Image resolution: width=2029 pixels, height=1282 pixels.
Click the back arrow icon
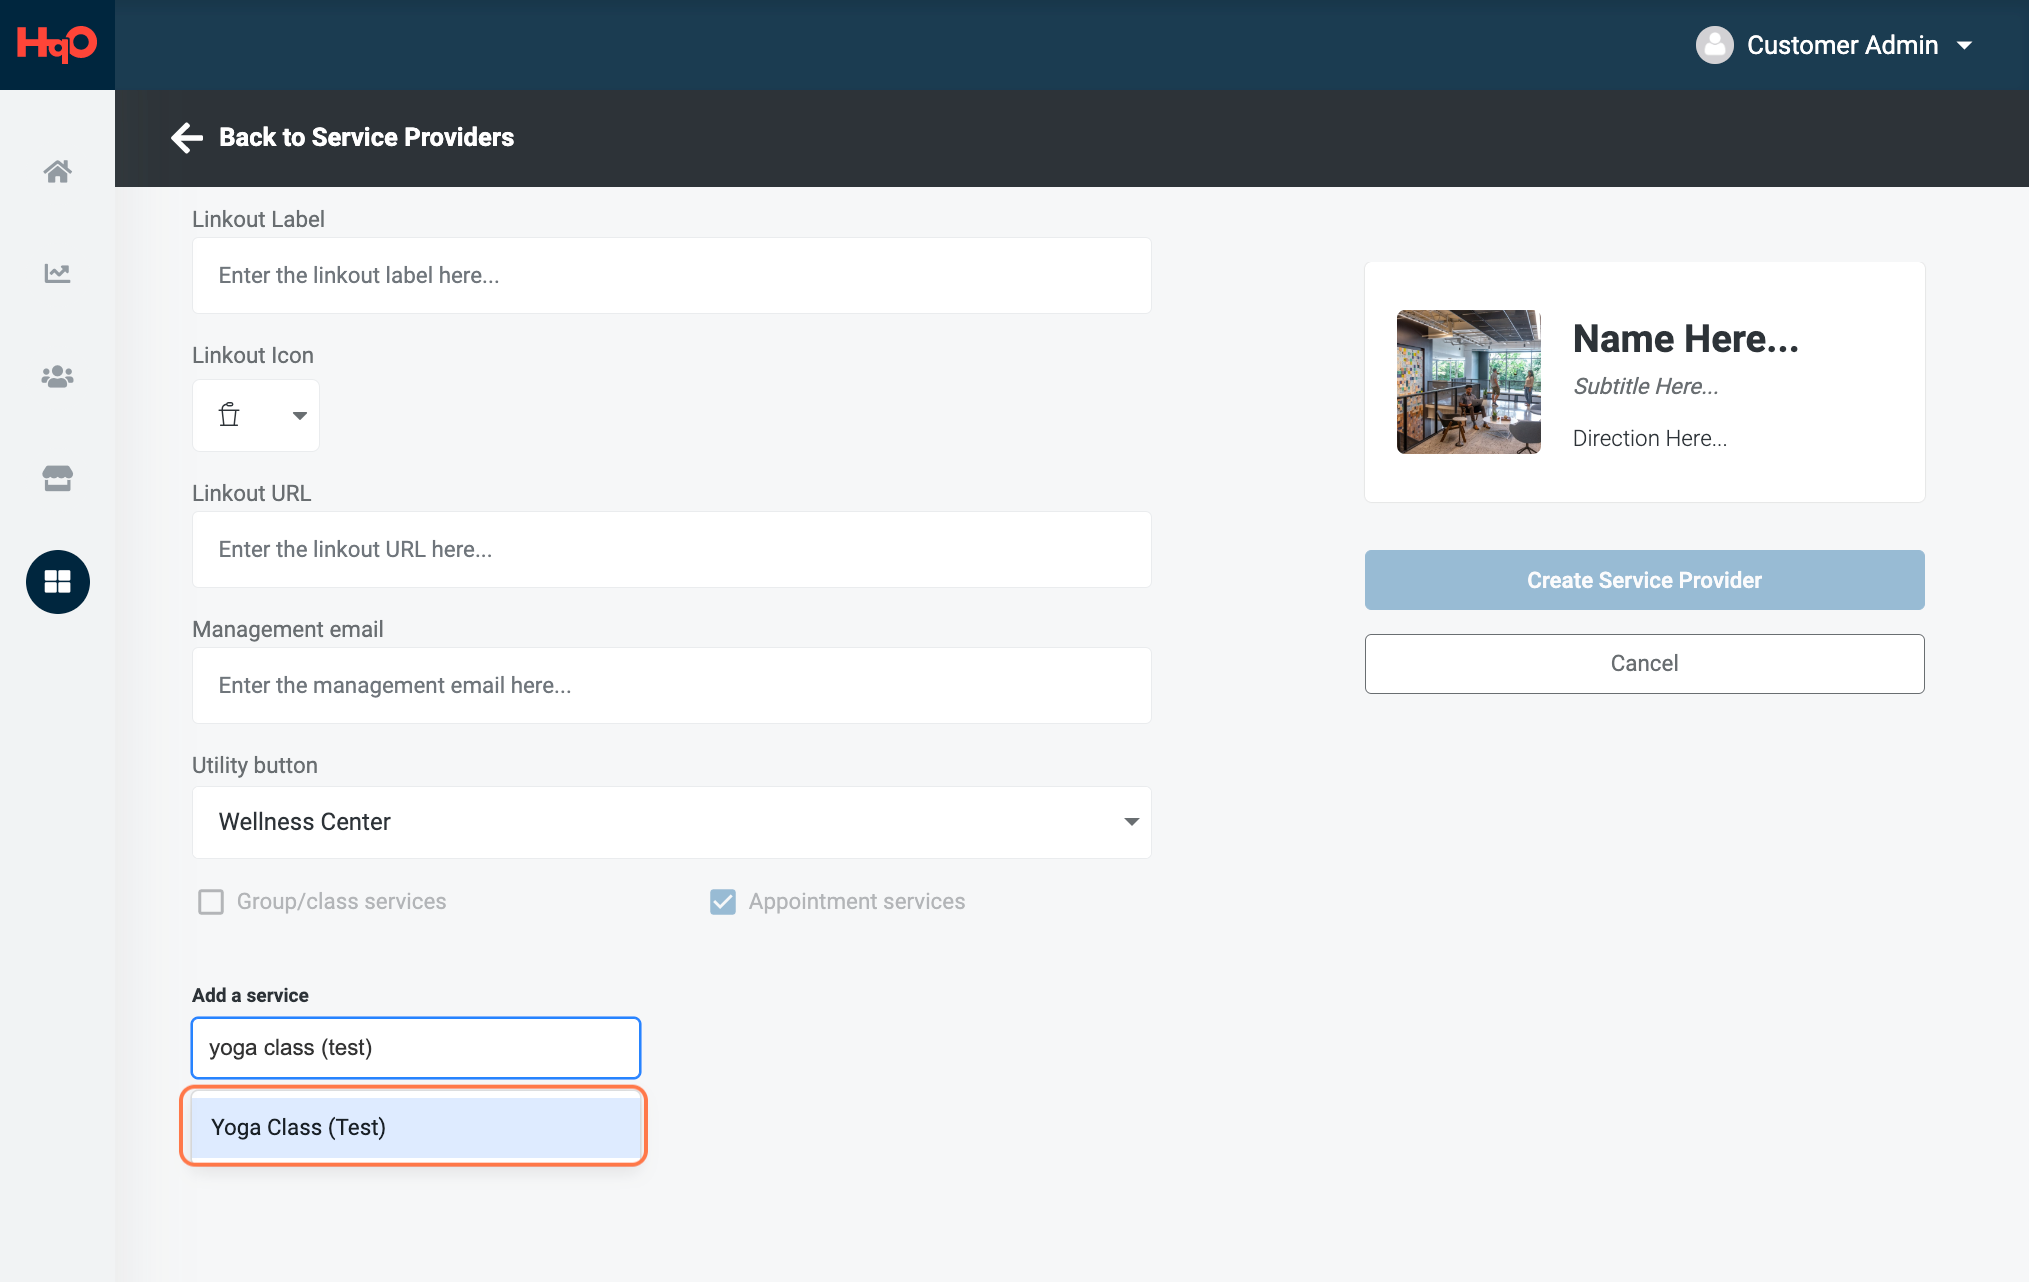point(187,137)
